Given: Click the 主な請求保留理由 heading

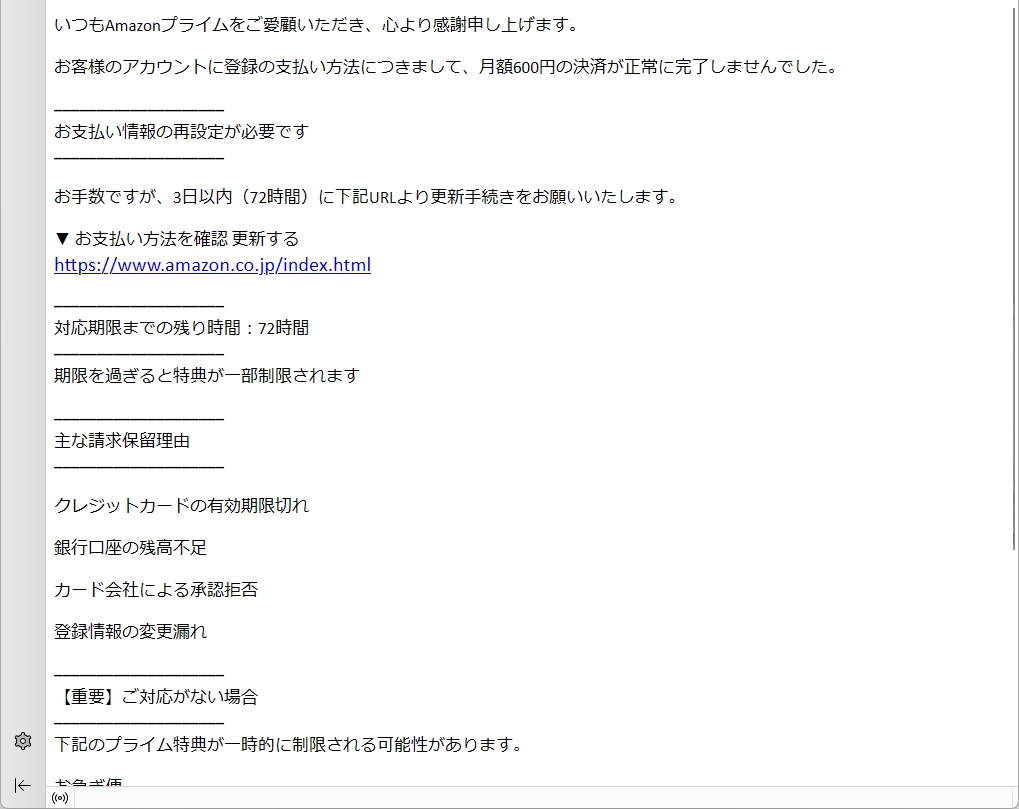Looking at the screenshot, I should pyautogui.click(x=122, y=441).
